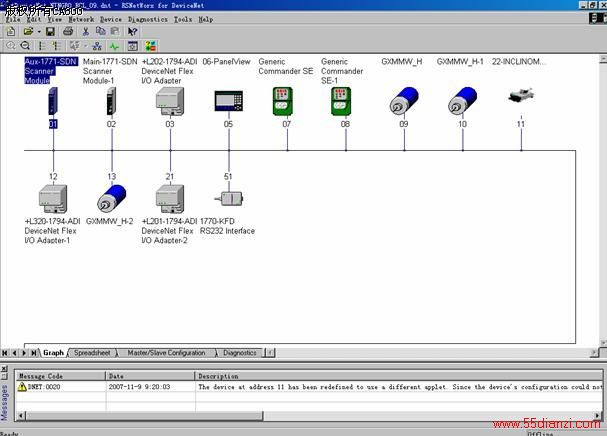
Task: Open the Edit menu
Action: coord(34,19)
